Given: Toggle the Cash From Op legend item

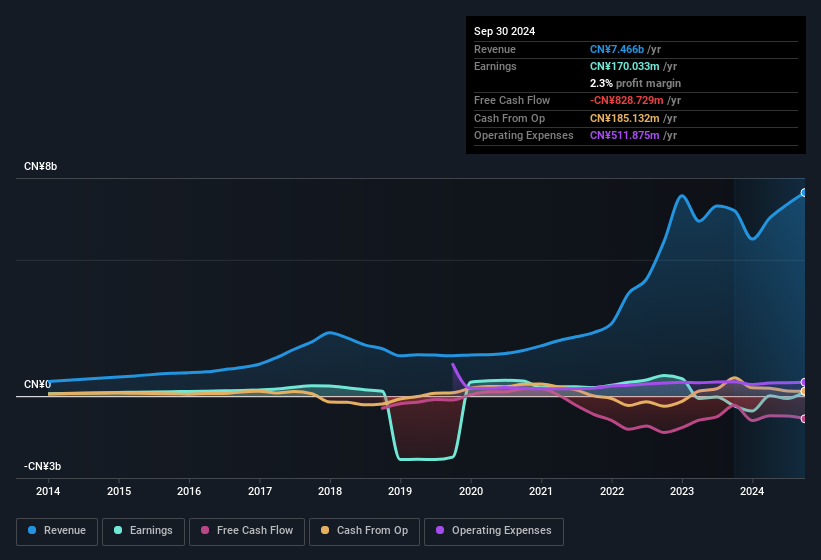Looking at the screenshot, I should pos(364,530).
